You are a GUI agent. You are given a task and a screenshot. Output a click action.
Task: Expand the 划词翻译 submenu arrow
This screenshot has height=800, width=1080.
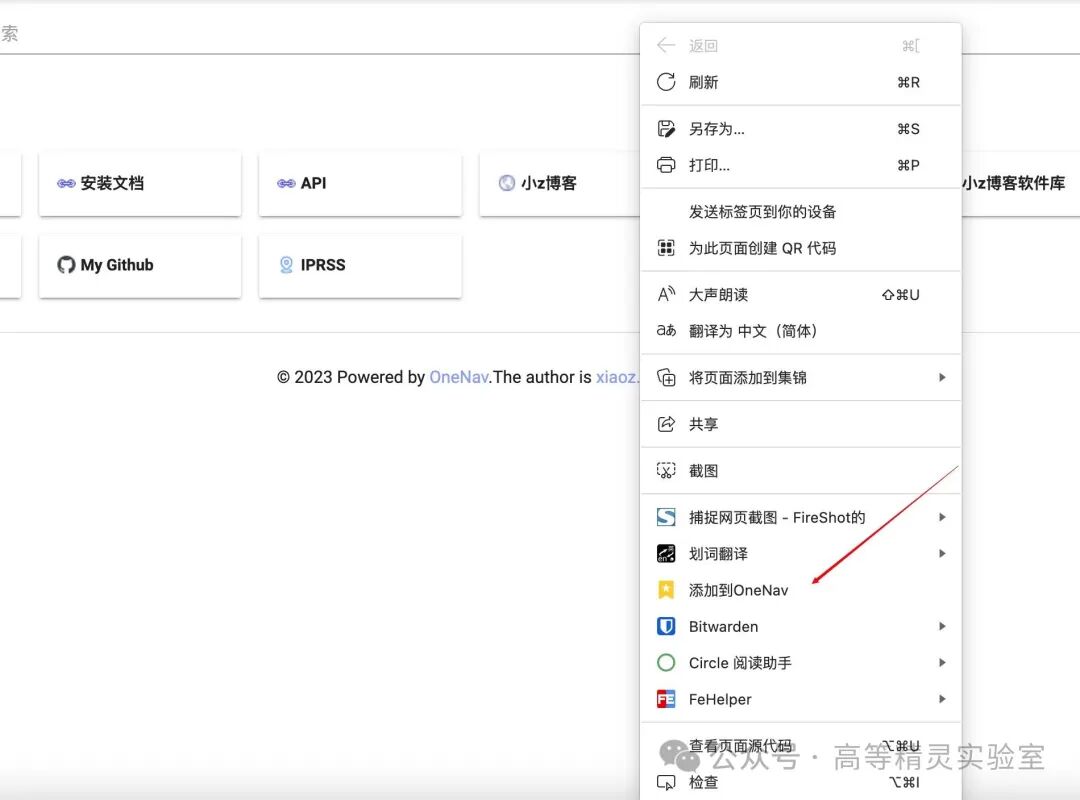click(942, 553)
